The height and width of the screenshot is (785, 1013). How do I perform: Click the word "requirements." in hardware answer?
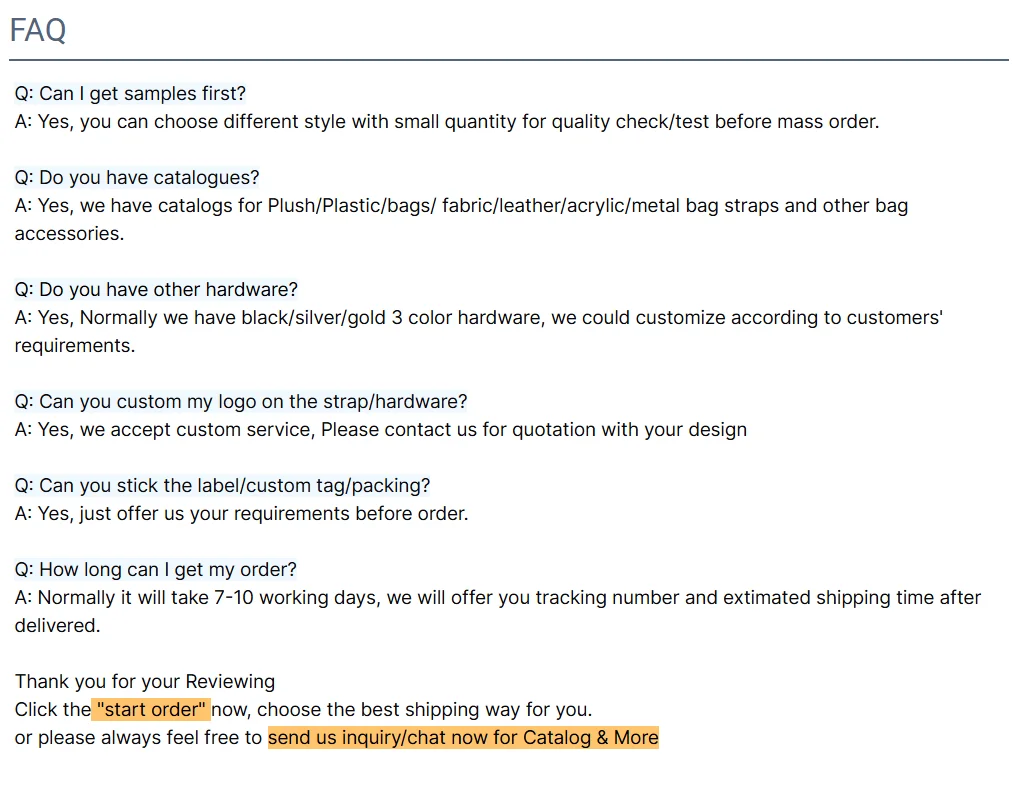(75, 346)
